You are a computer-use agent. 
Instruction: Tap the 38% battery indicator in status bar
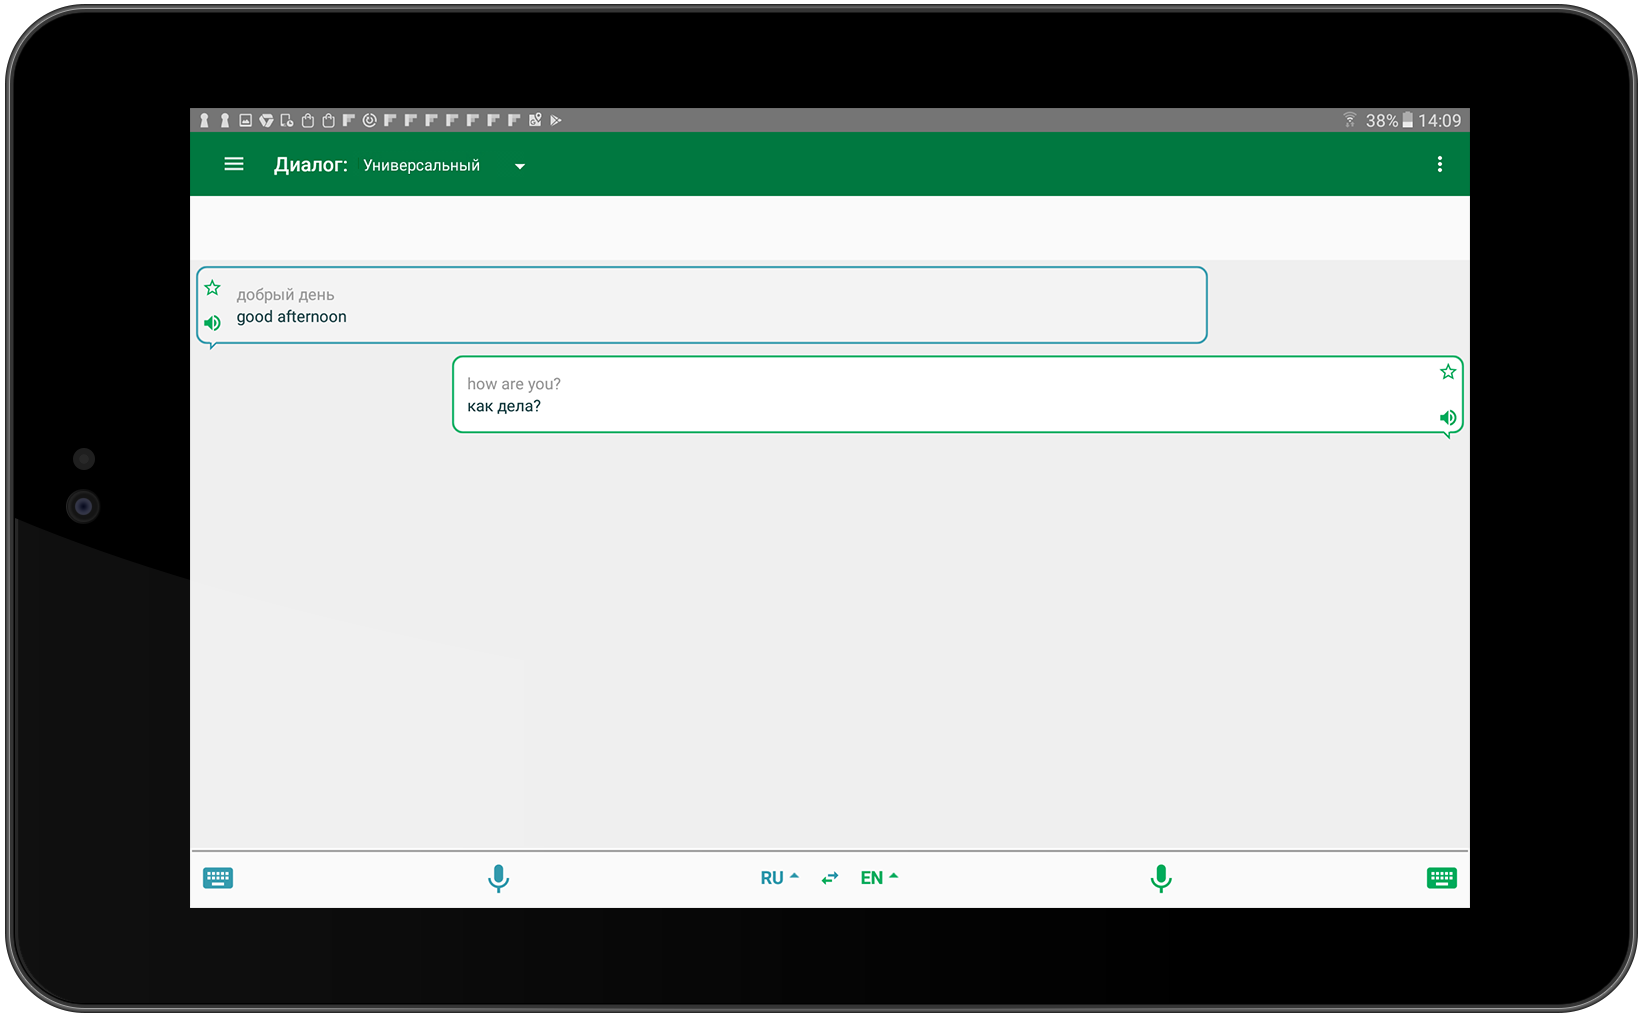coord(1389,120)
